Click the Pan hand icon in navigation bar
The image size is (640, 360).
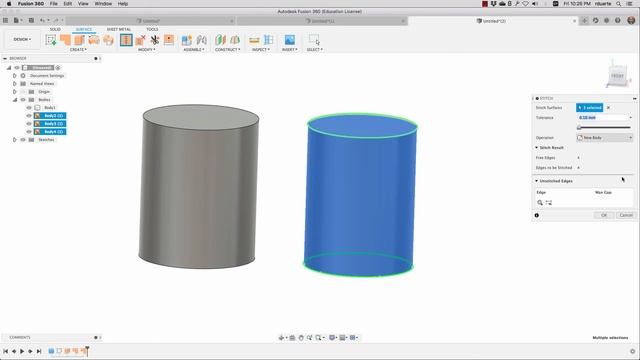pyautogui.click(x=301, y=338)
